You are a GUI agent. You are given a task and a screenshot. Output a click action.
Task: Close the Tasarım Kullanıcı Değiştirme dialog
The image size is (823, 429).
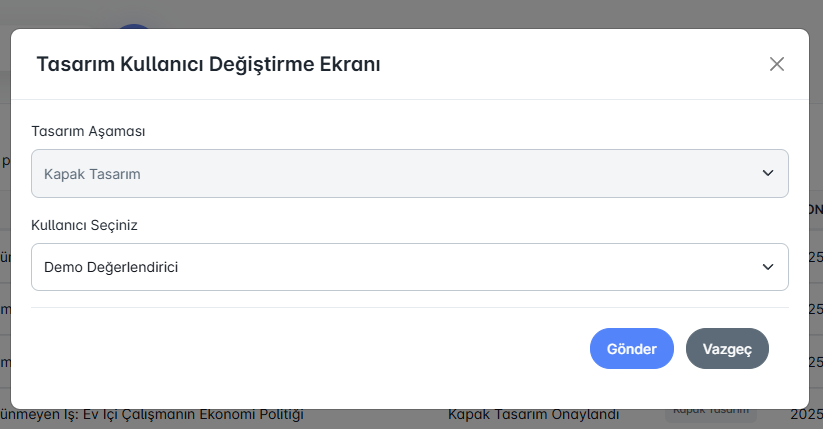click(x=776, y=64)
